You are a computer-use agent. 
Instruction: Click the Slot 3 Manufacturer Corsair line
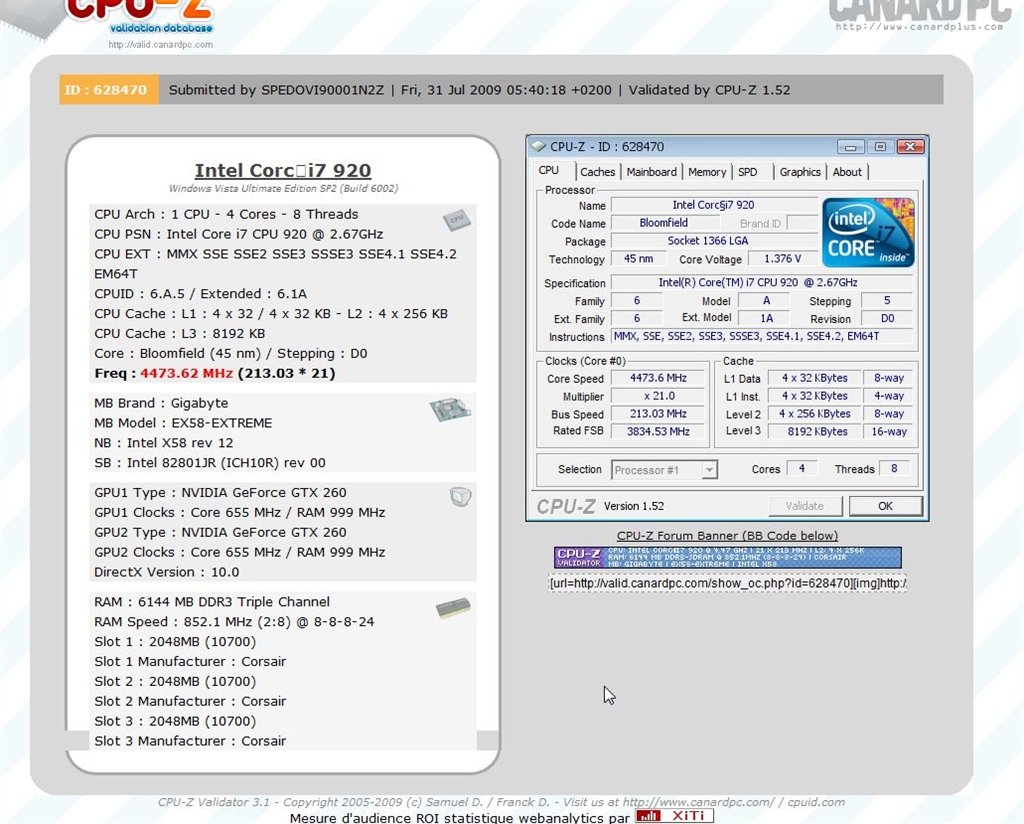pyautogui.click(x=190, y=741)
